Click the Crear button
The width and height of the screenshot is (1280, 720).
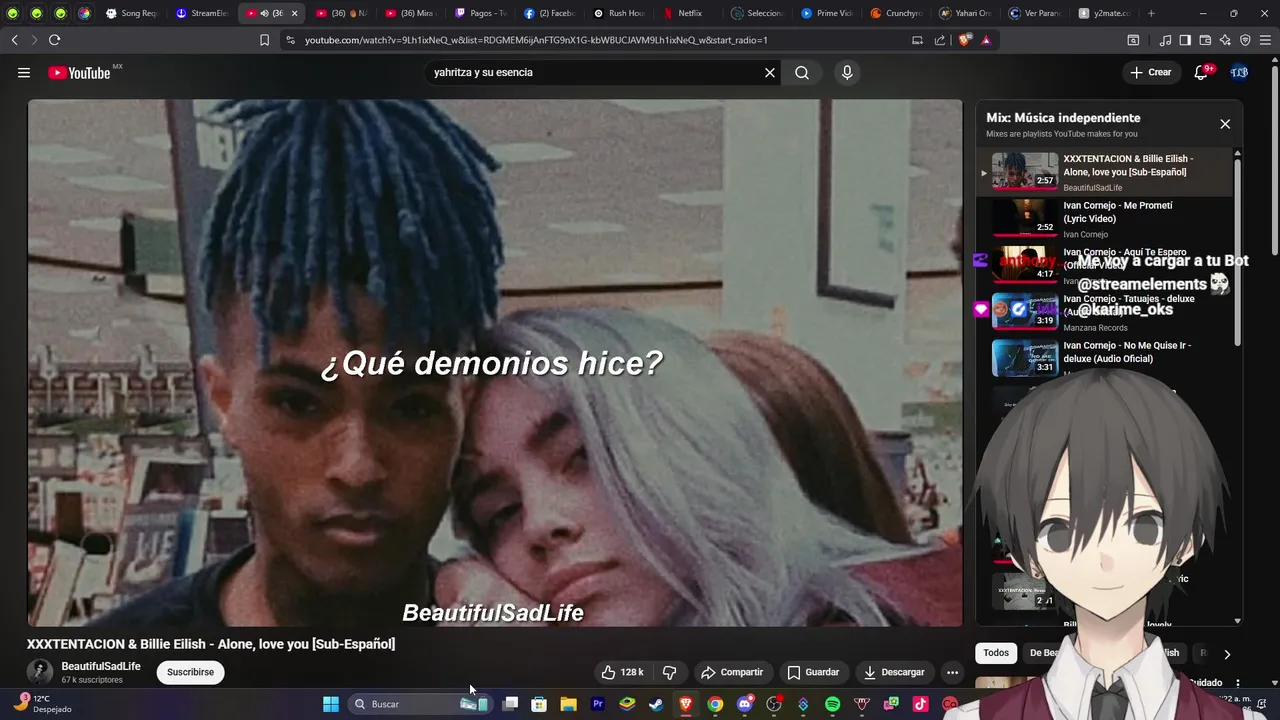tap(1151, 72)
